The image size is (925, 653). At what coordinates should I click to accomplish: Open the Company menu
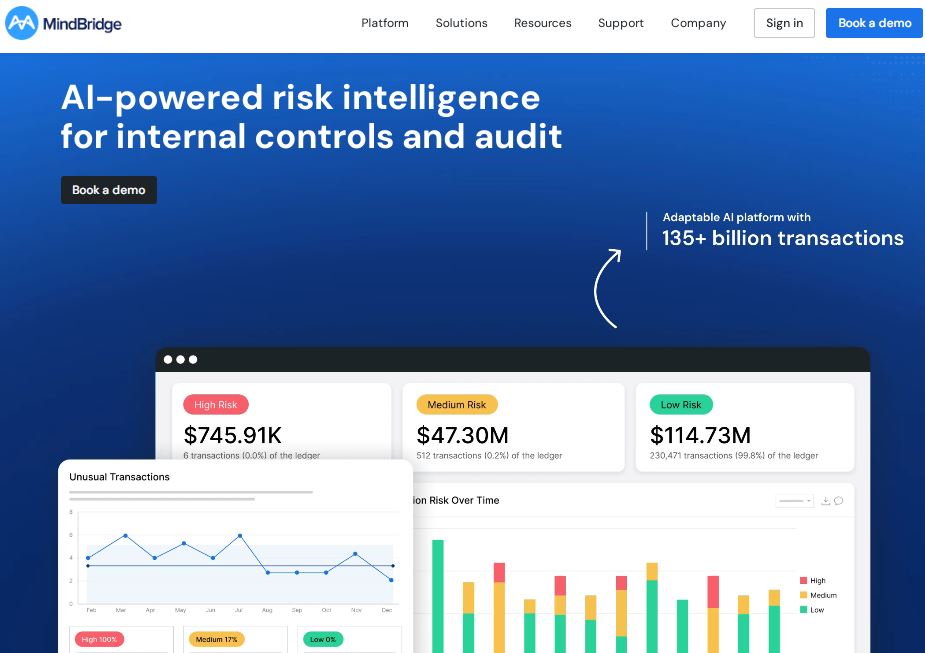click(698, 23)
